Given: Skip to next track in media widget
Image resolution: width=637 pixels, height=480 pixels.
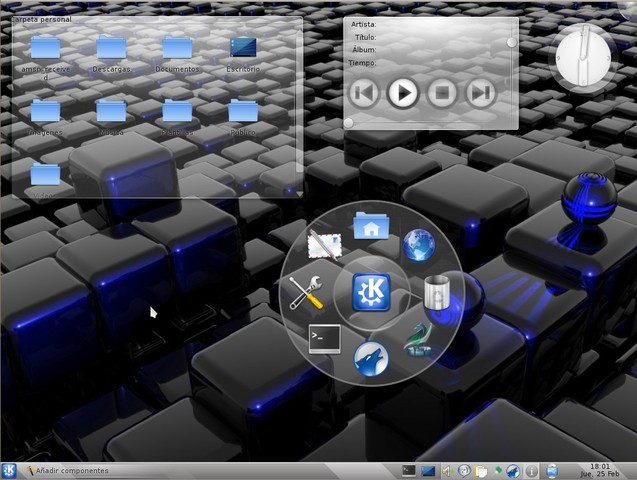Looking at the screenshot, I should 481,93.
